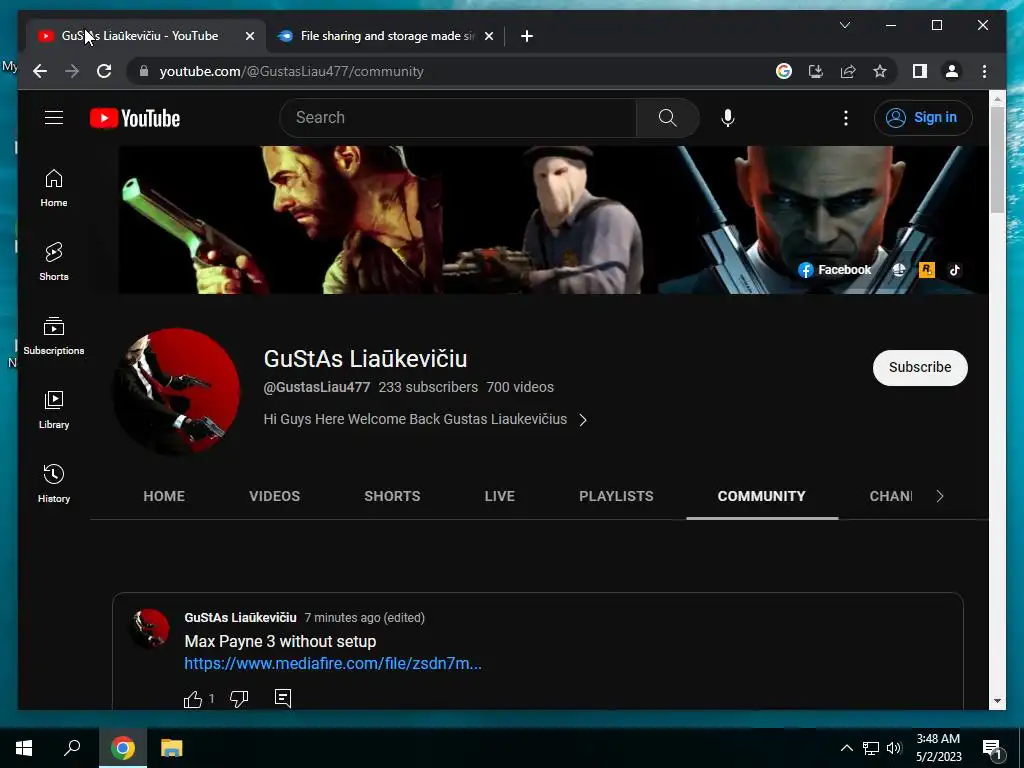Image resolution: width=1024 pixels, height=768 pixels.
Task: Click the YouTube logo
Action: click(x=135, y=118)
